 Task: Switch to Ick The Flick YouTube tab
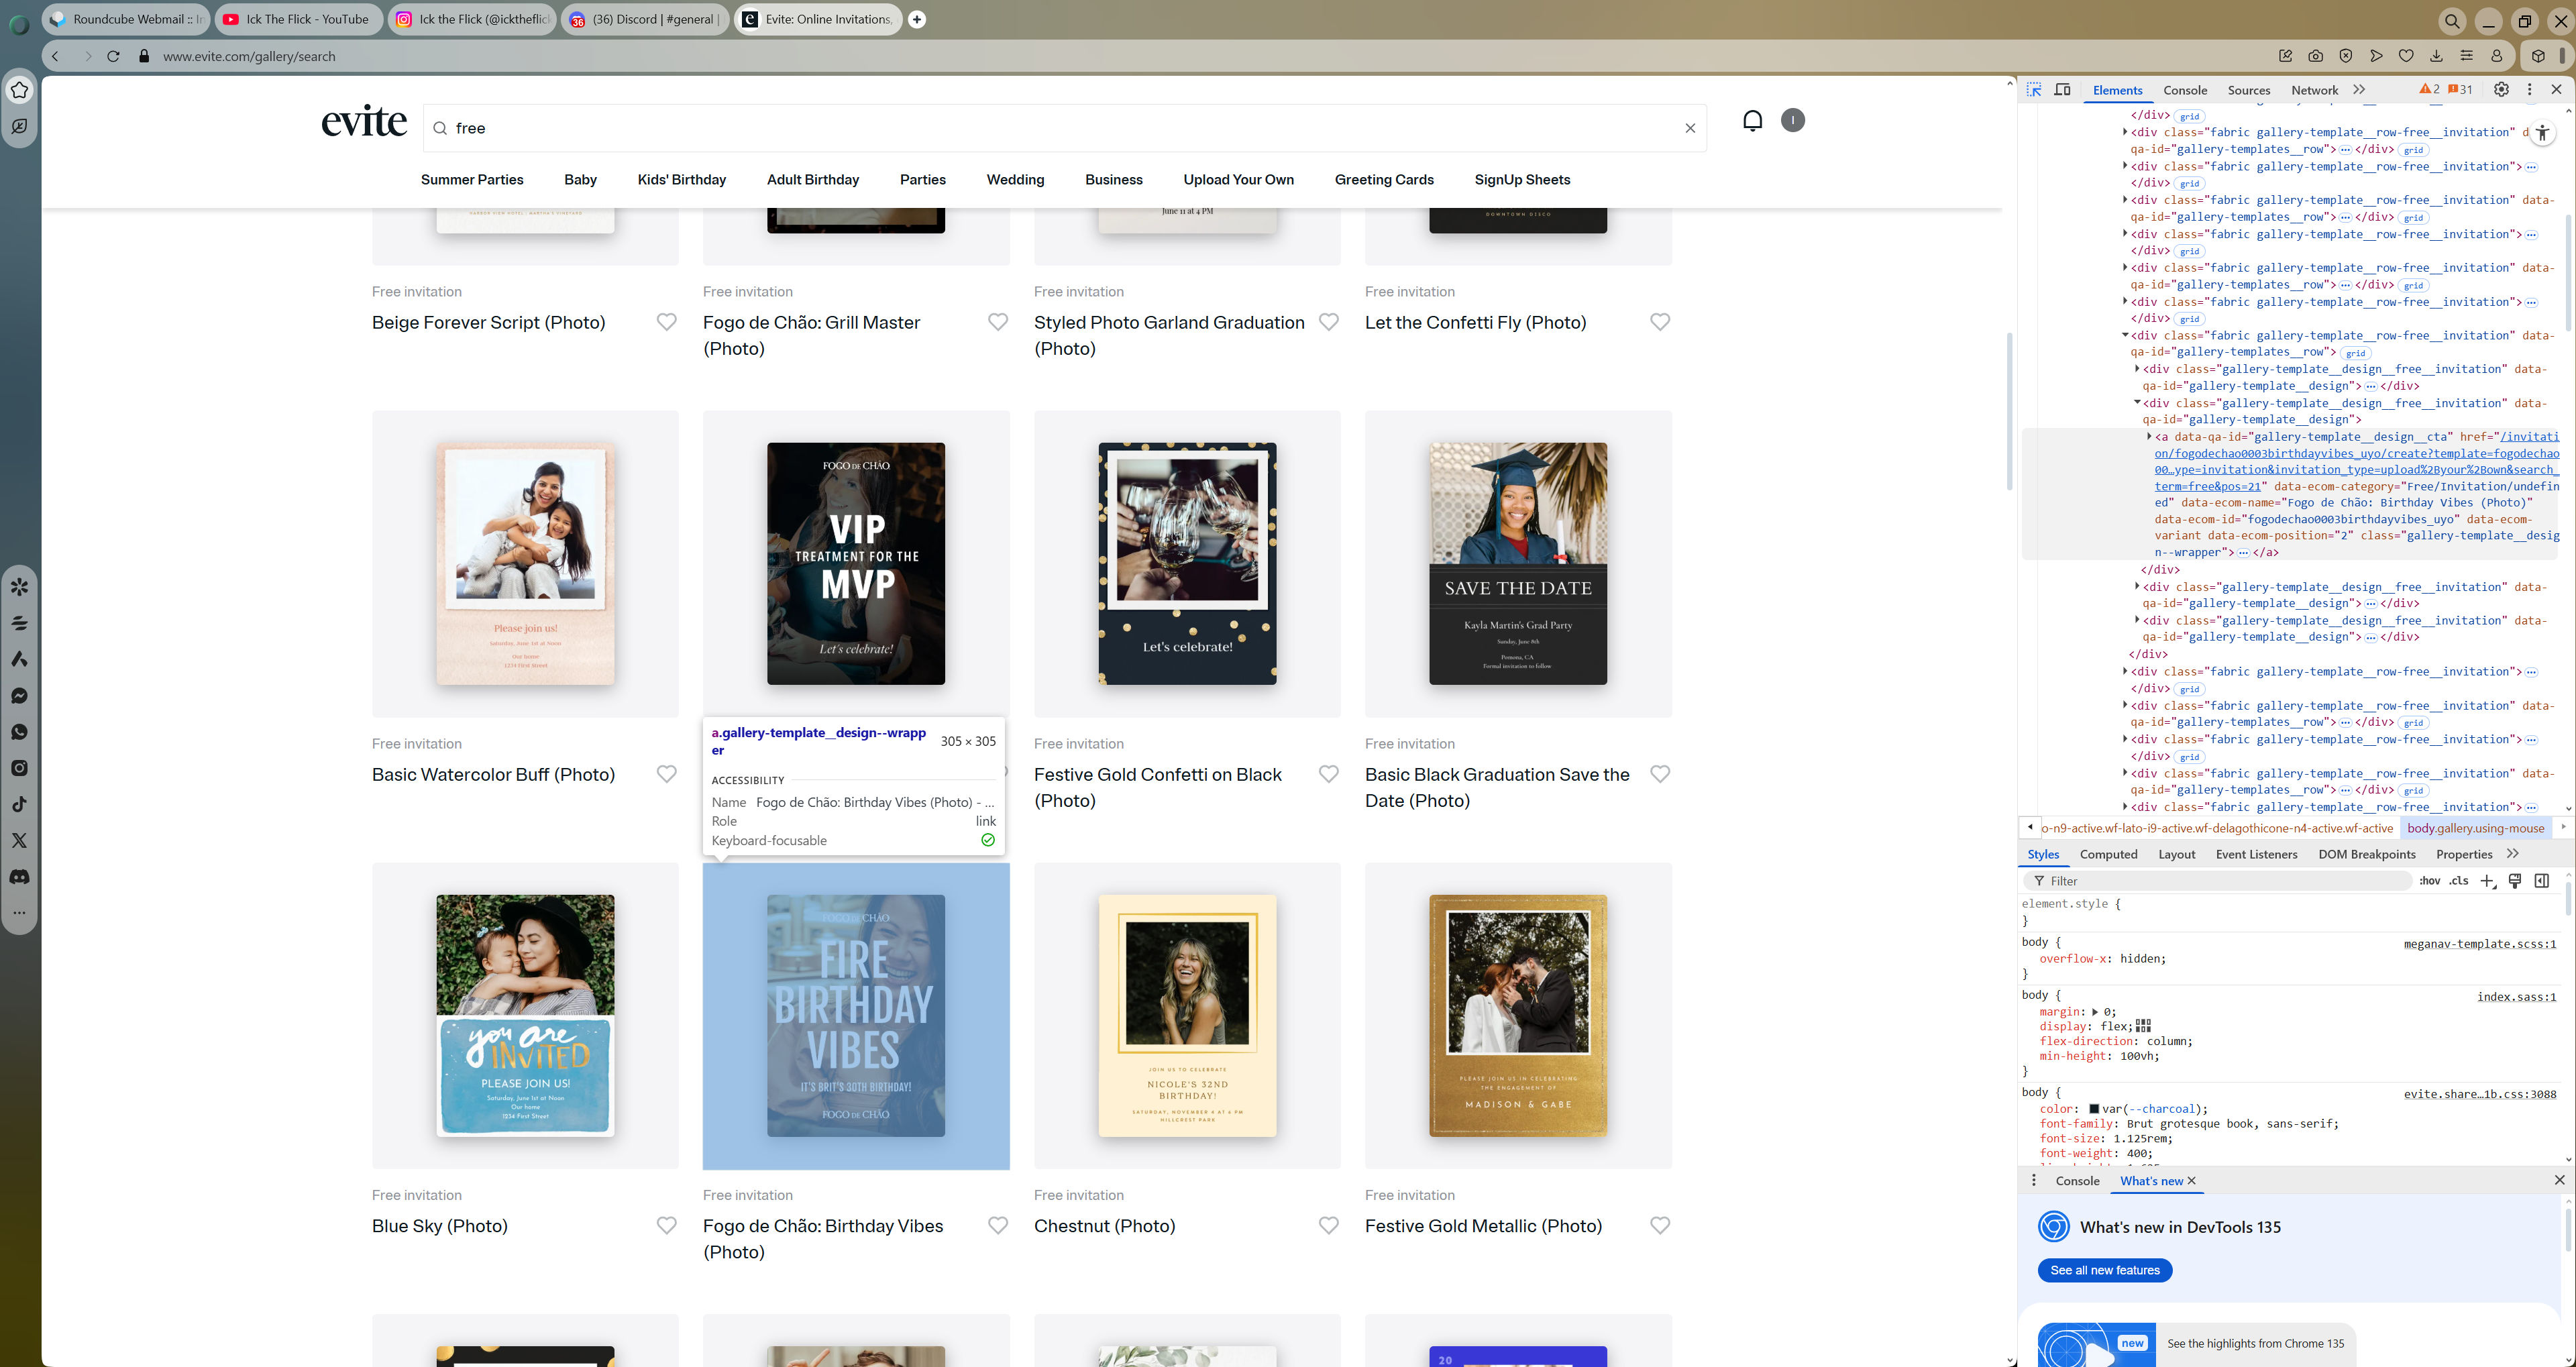point(298,19)
